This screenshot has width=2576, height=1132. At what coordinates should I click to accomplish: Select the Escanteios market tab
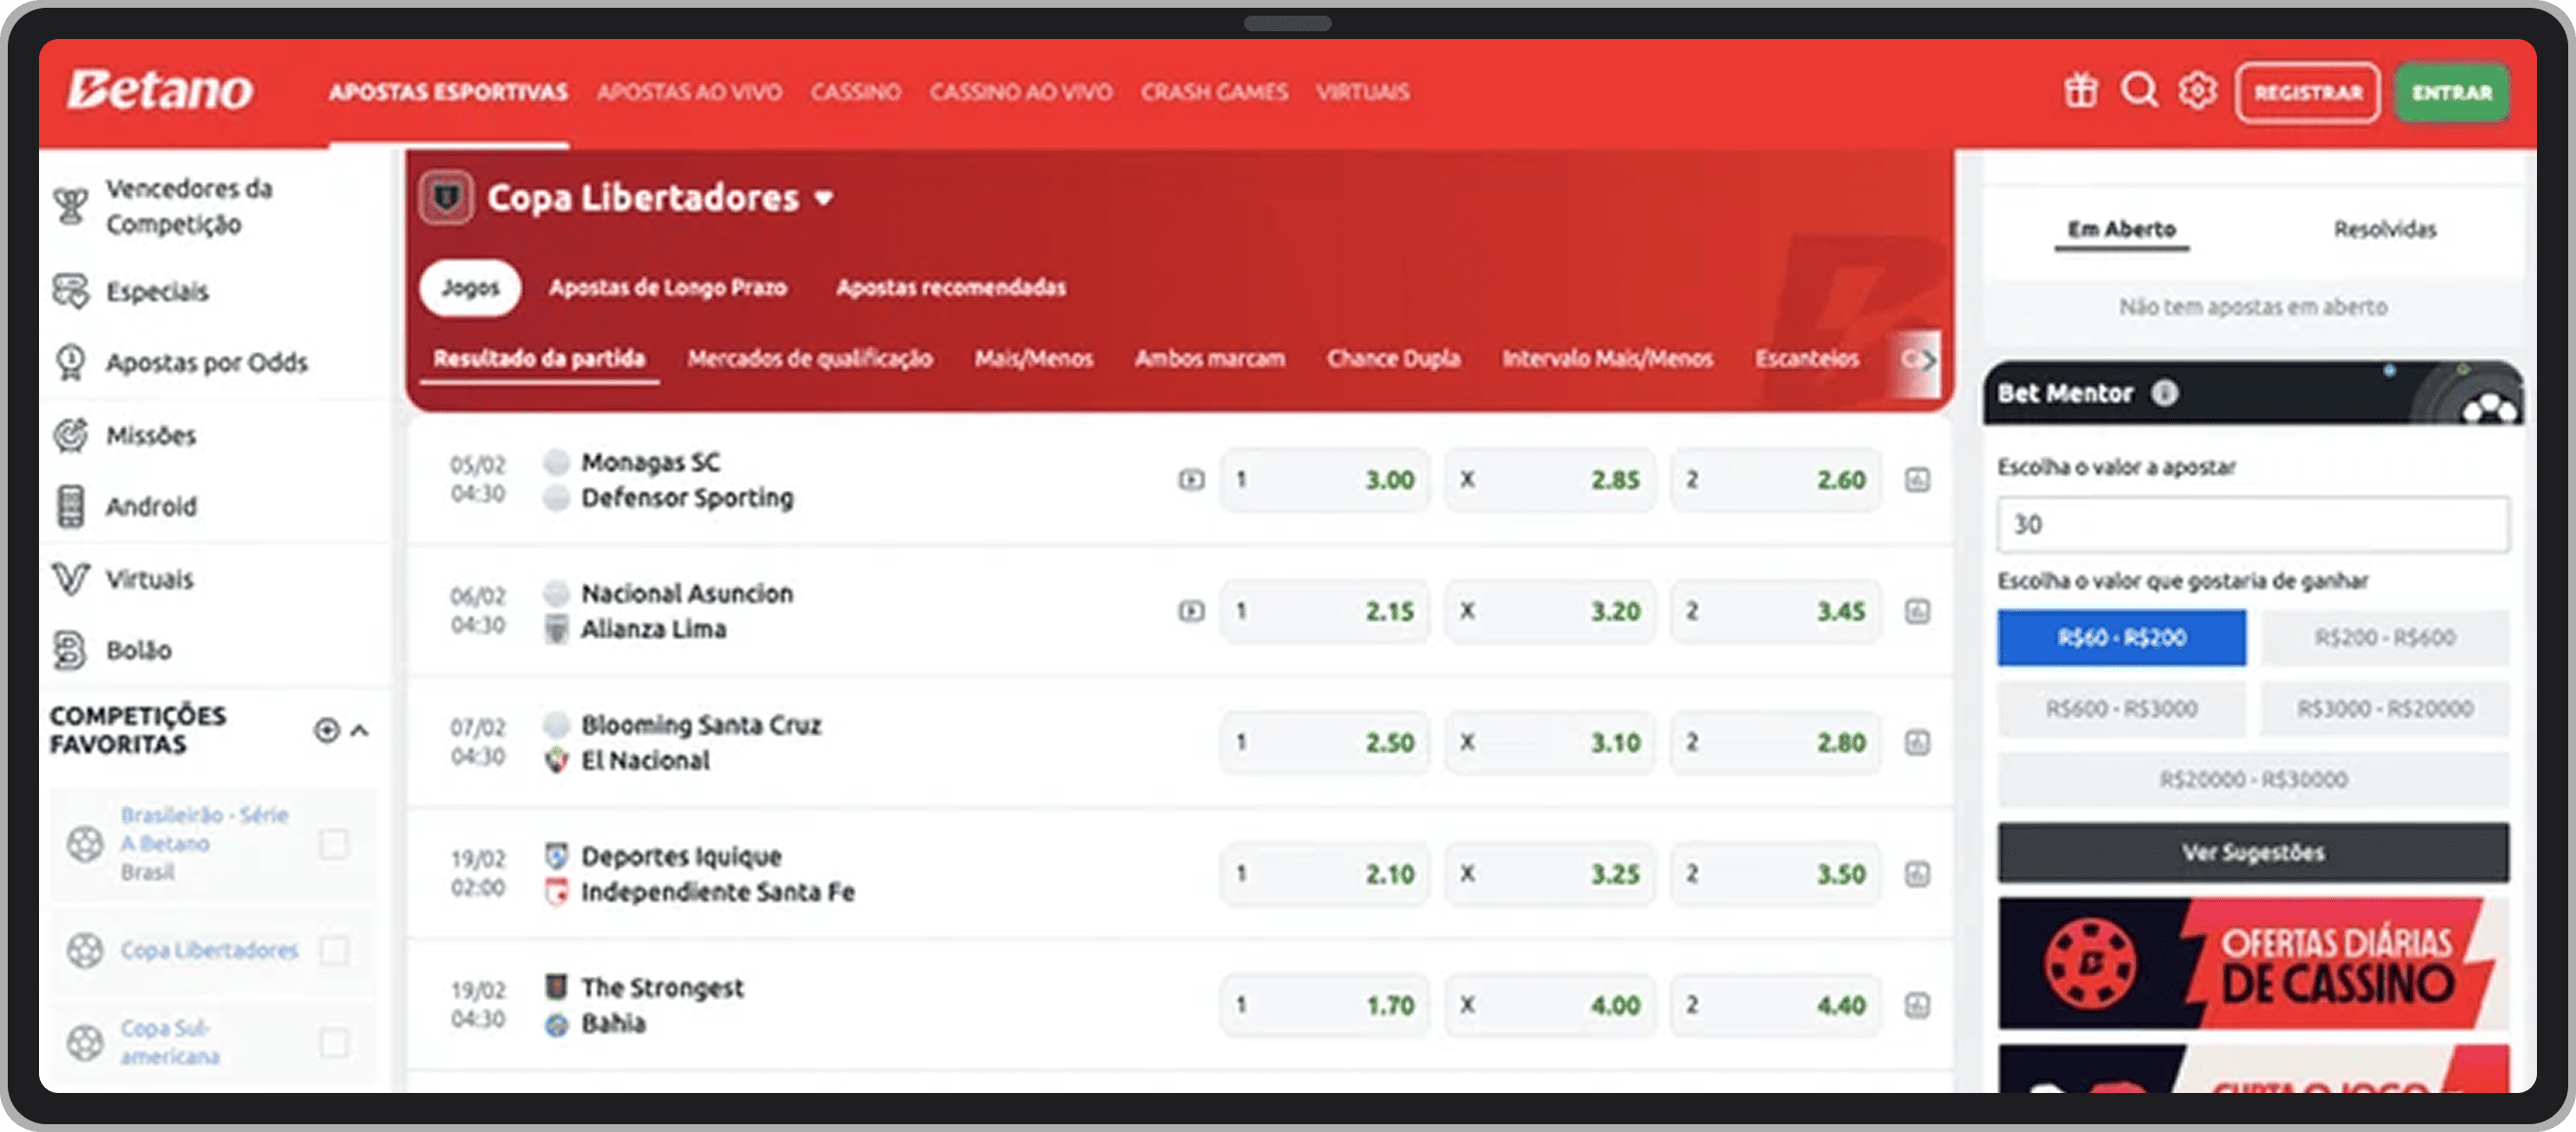click(1807, 359)
